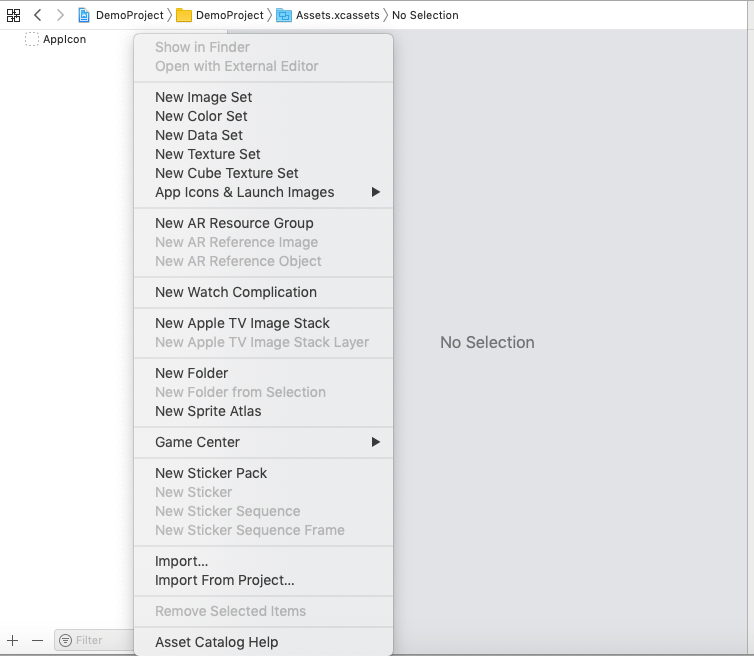
Task: Select the Game Center menu entry
Action: (x=264, y=442)
